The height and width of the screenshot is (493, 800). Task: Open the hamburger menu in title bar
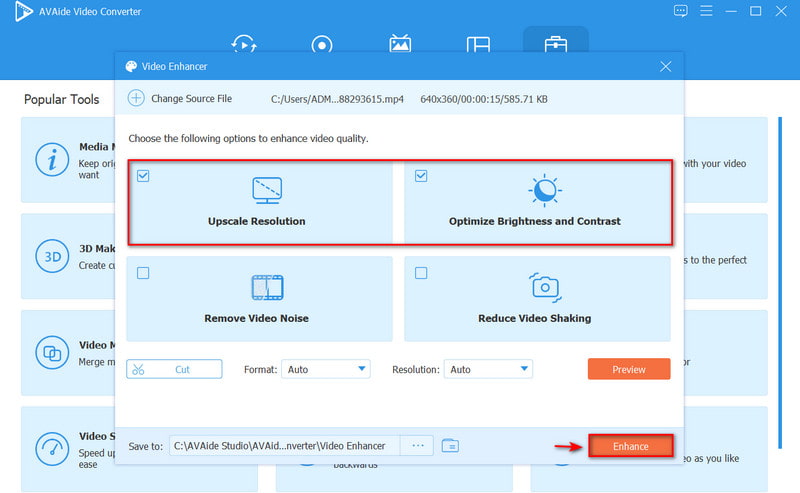coord(706,11)
